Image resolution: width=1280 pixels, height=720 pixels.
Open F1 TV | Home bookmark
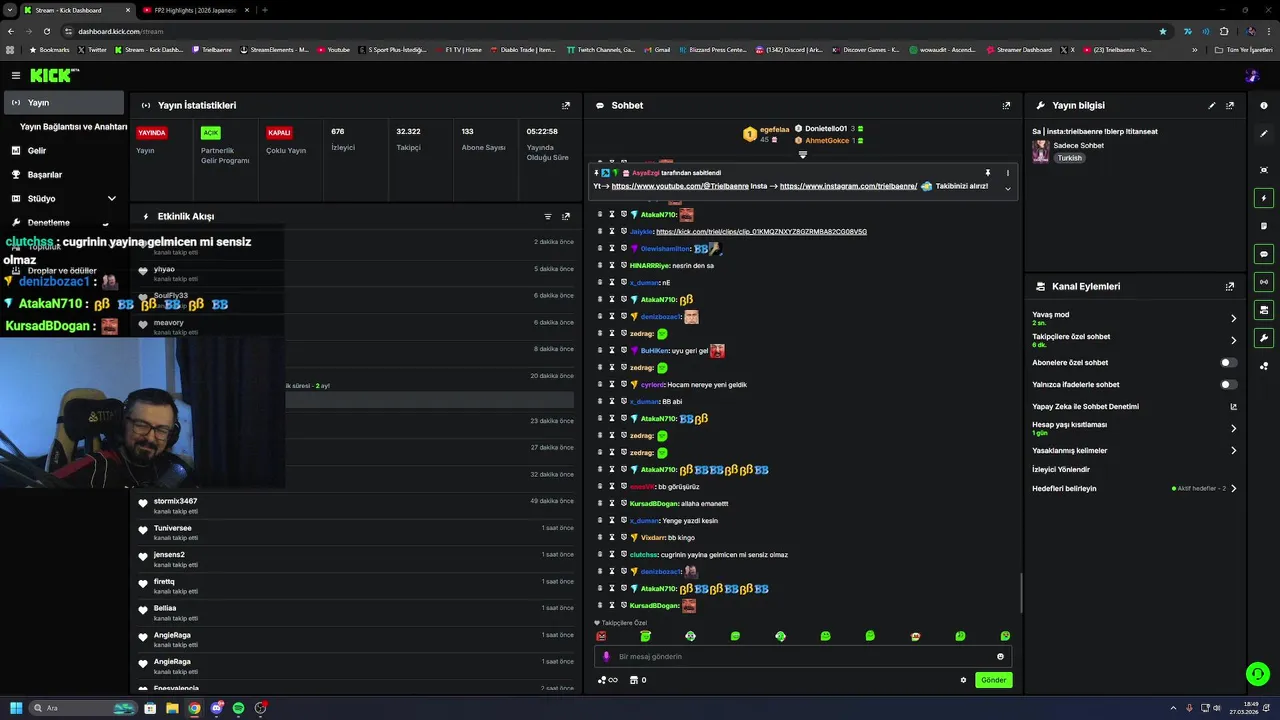click(x=459, y=49)
